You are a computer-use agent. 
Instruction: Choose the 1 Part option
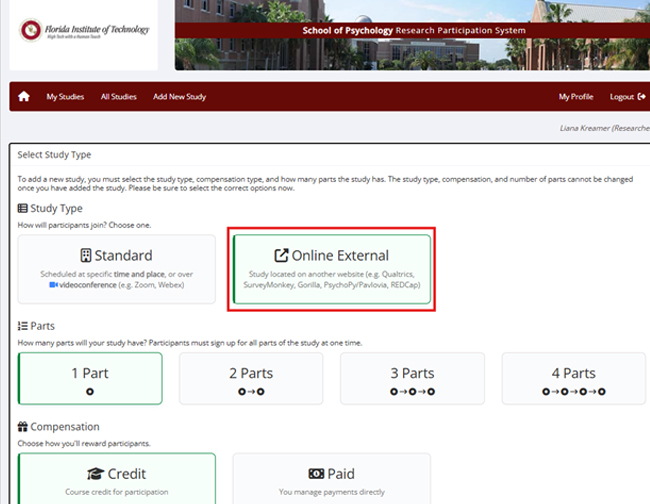[x=90, y=378]
